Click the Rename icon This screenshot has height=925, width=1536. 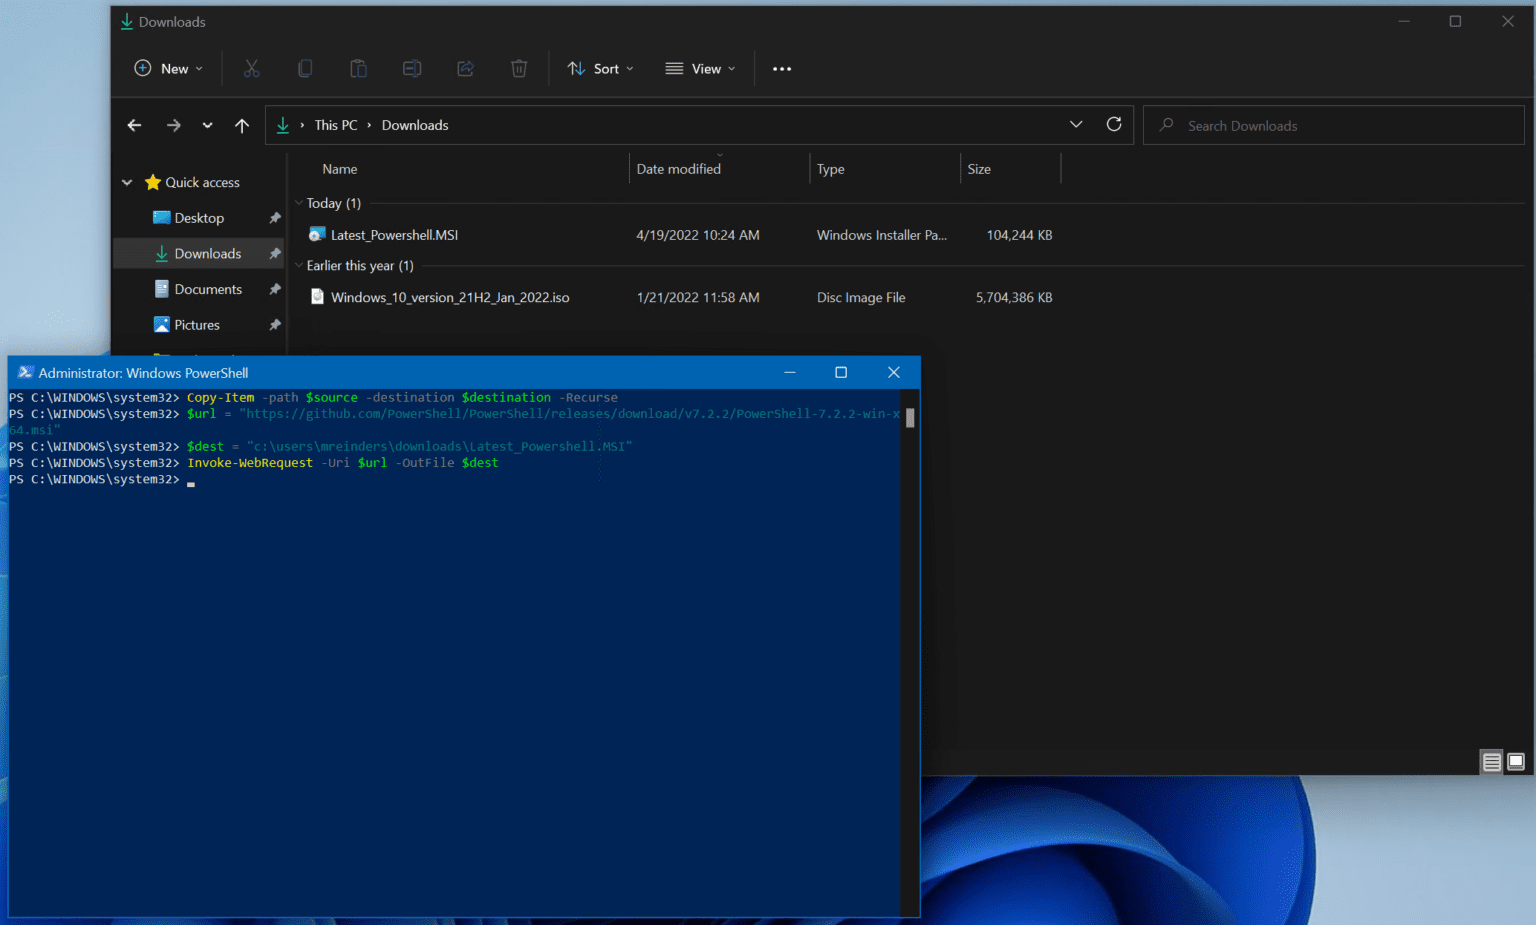tap(412, 68)
